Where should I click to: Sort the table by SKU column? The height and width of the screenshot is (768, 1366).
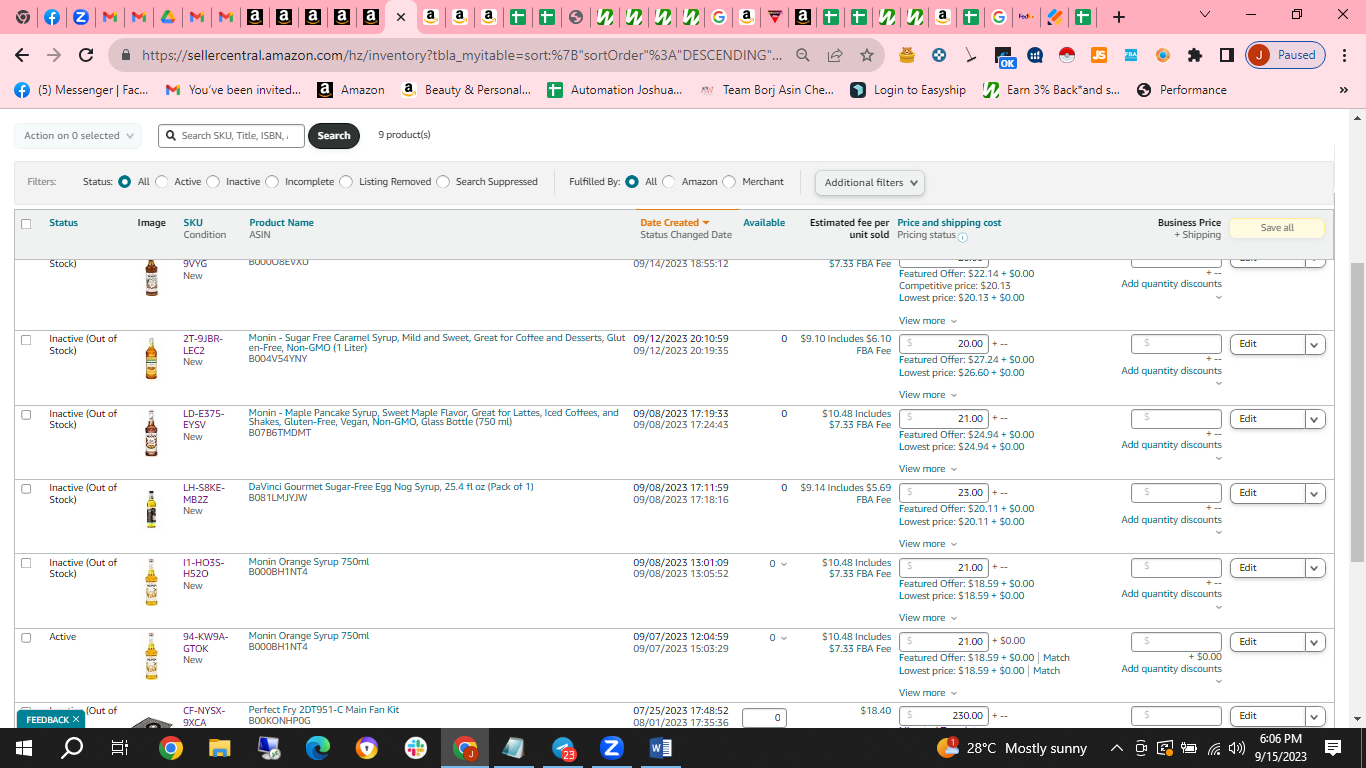click(193, 223)
